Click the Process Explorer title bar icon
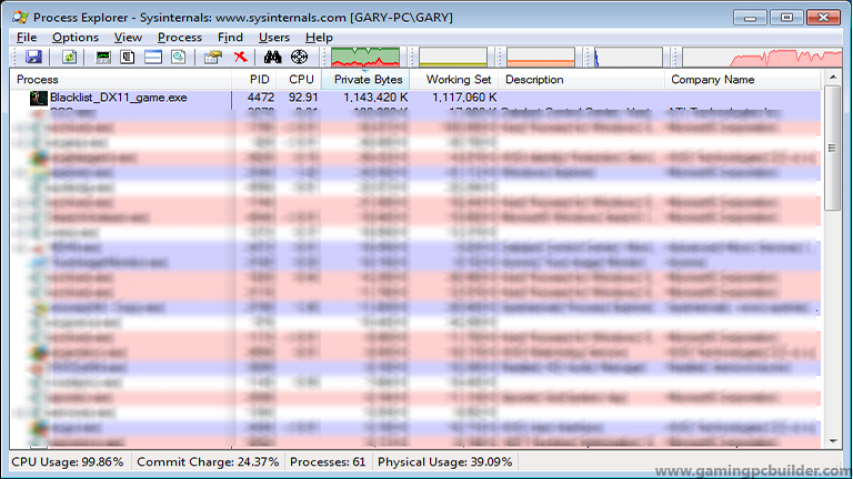Image resolution: width=853 pixels, height=479 pixels. [x=20, y=17]
